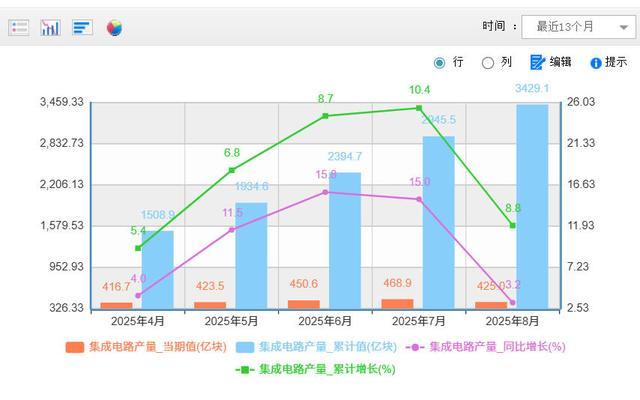Click the 2025年6月 purple line data point
640x400 pixels.
click(x=325, y=192)
